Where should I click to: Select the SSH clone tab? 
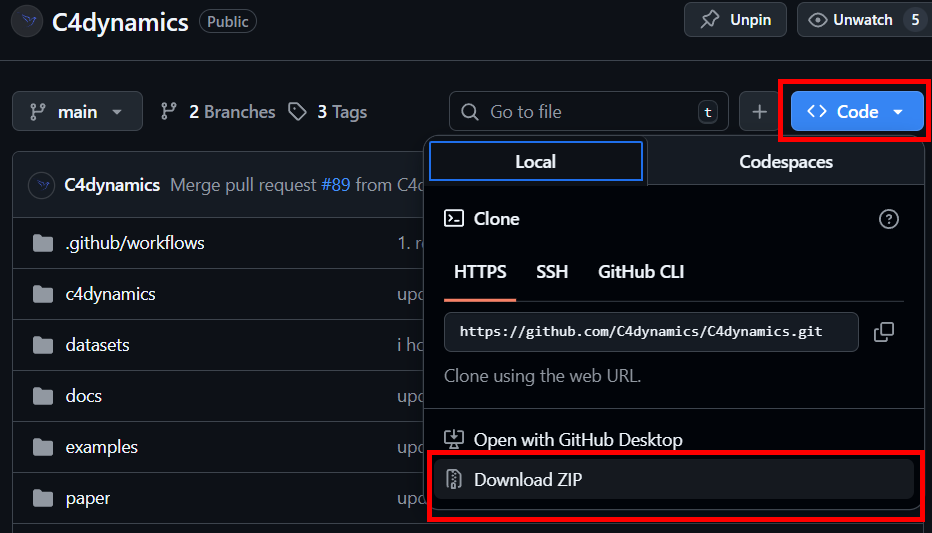coord(552,272)
